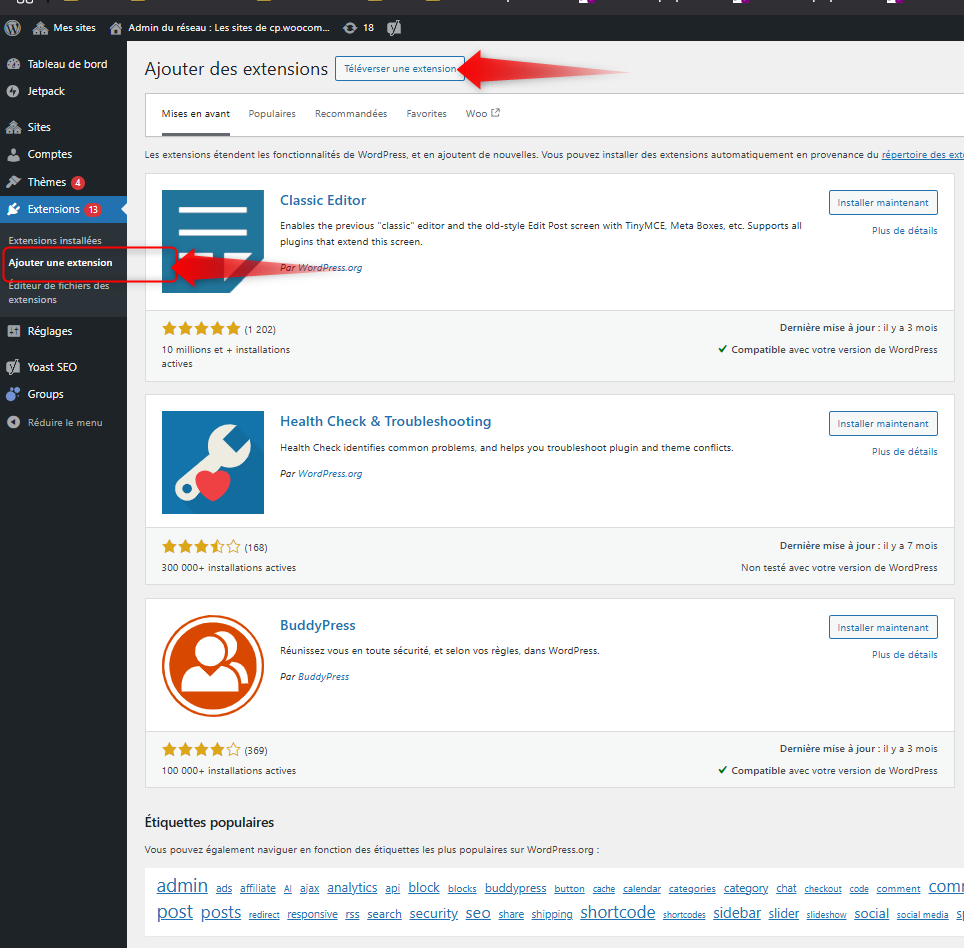Install Health Check with Installer maintenant
Image resolution: width=964 pixels, height=948 pixels.
pyautogui.click(x=883, y=424)
